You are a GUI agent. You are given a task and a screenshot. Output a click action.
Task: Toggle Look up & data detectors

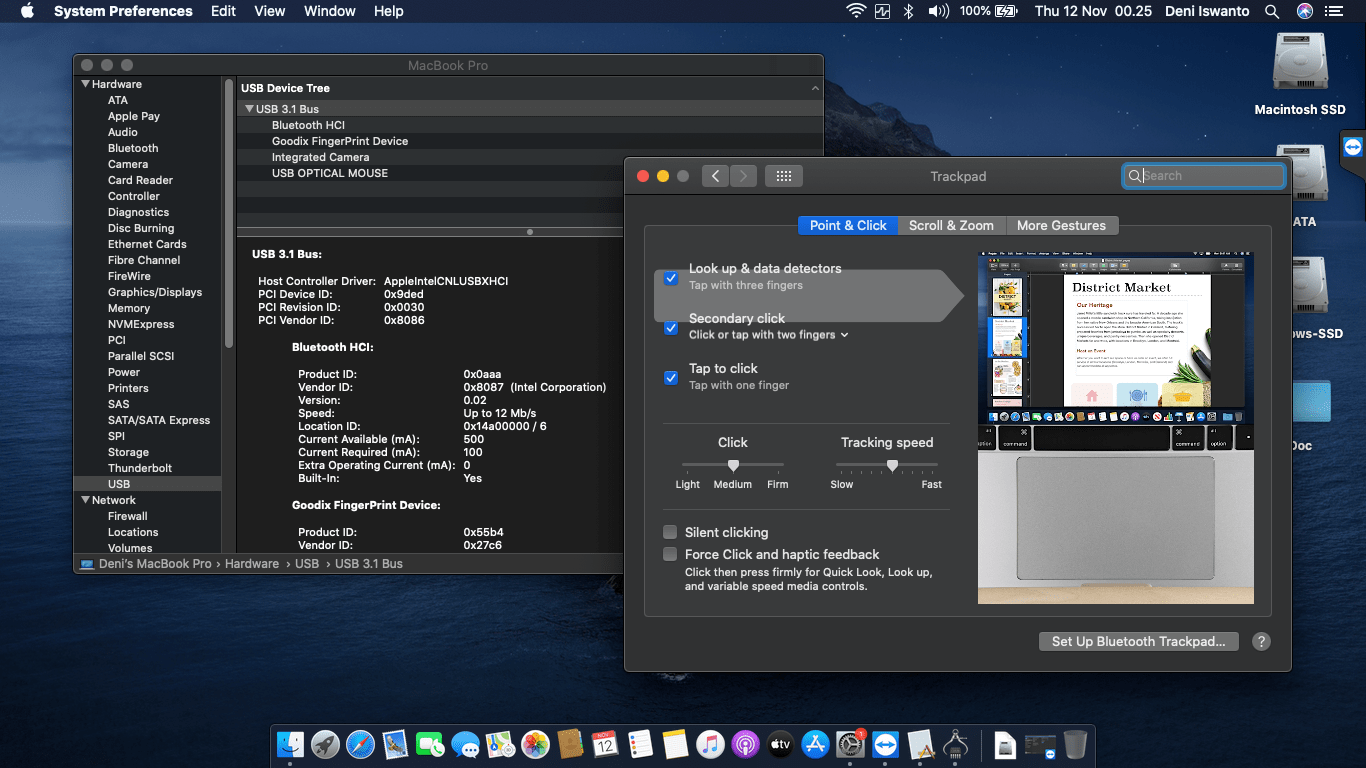671,278
